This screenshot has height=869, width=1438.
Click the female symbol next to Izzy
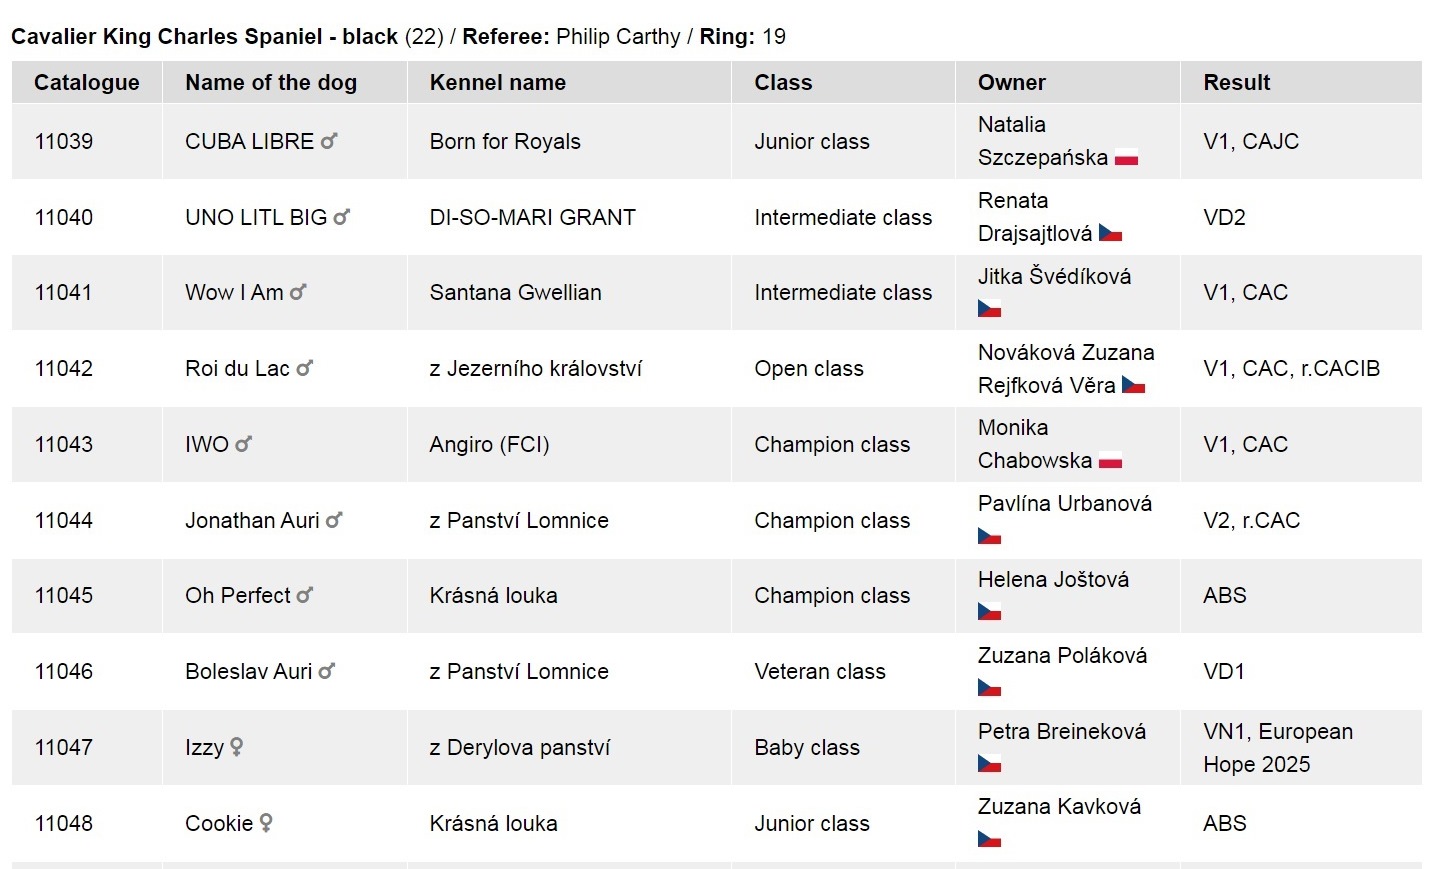click(236, 747)
